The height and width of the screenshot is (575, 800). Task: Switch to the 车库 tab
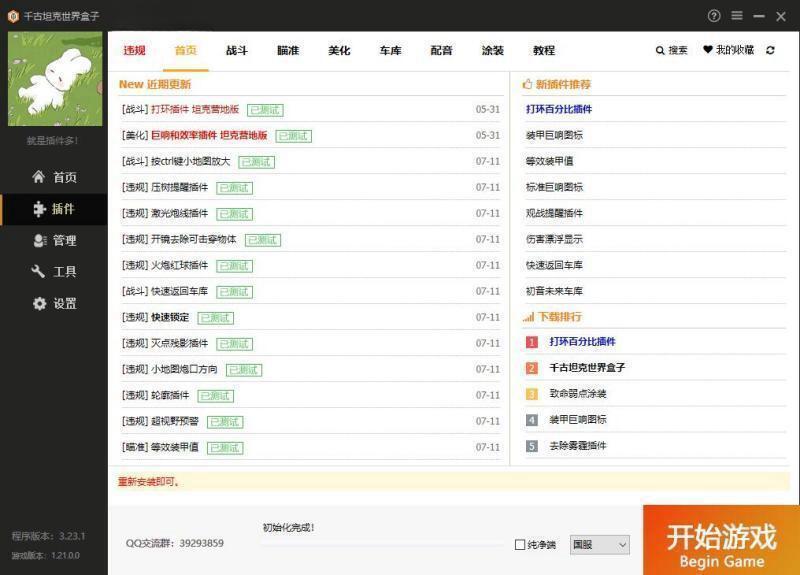[390, 51]
